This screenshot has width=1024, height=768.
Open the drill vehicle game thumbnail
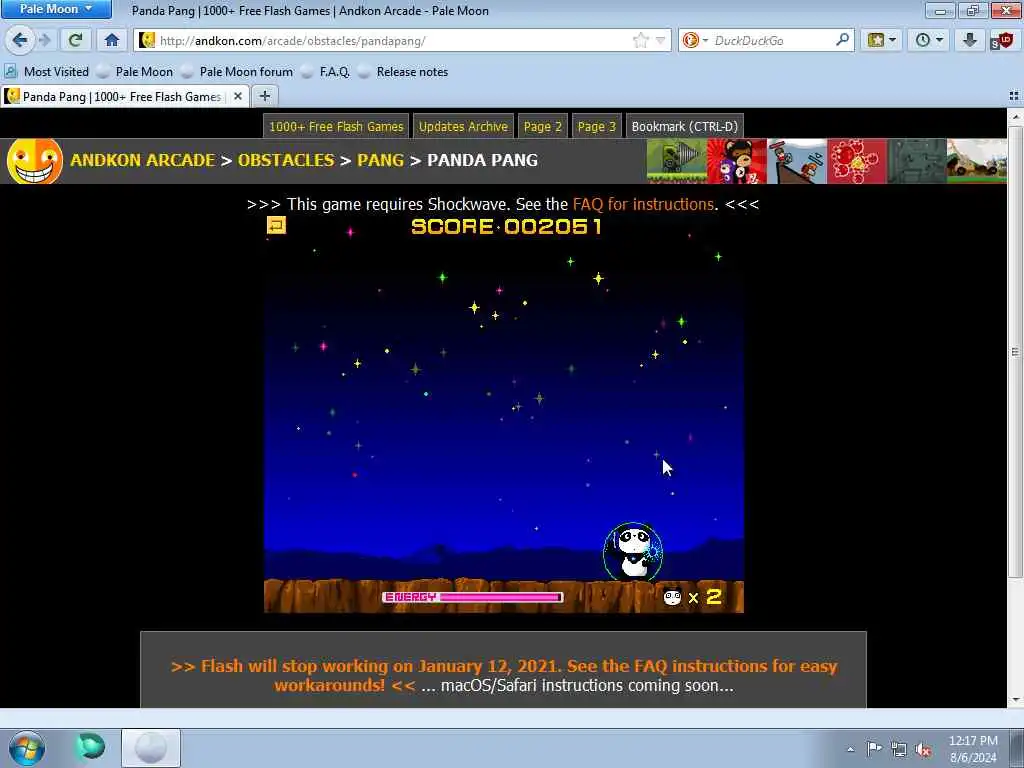coord(677,161)
